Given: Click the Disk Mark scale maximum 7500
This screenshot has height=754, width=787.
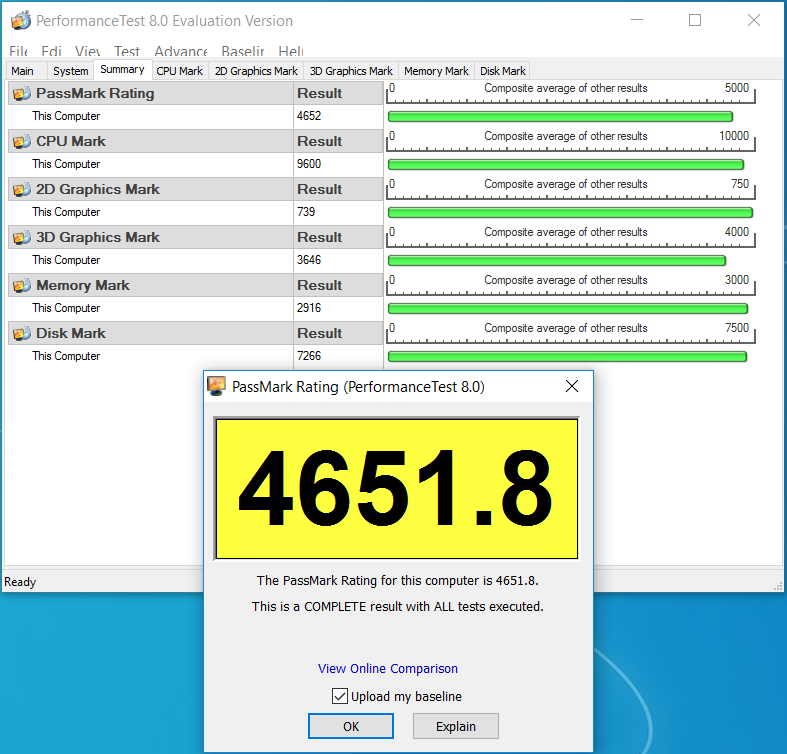Looking at the screenshot, I should pos(737,328).
